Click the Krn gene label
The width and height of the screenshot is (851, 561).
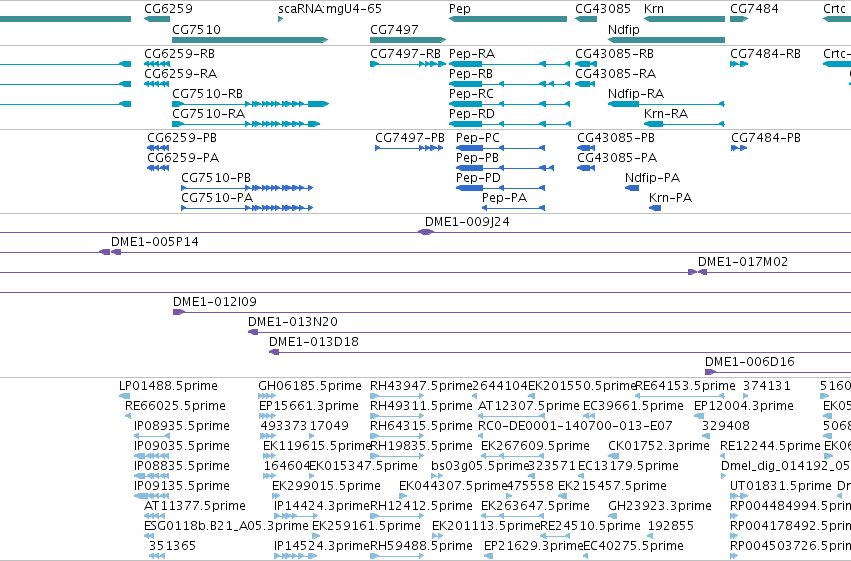(x=653, y=9)
